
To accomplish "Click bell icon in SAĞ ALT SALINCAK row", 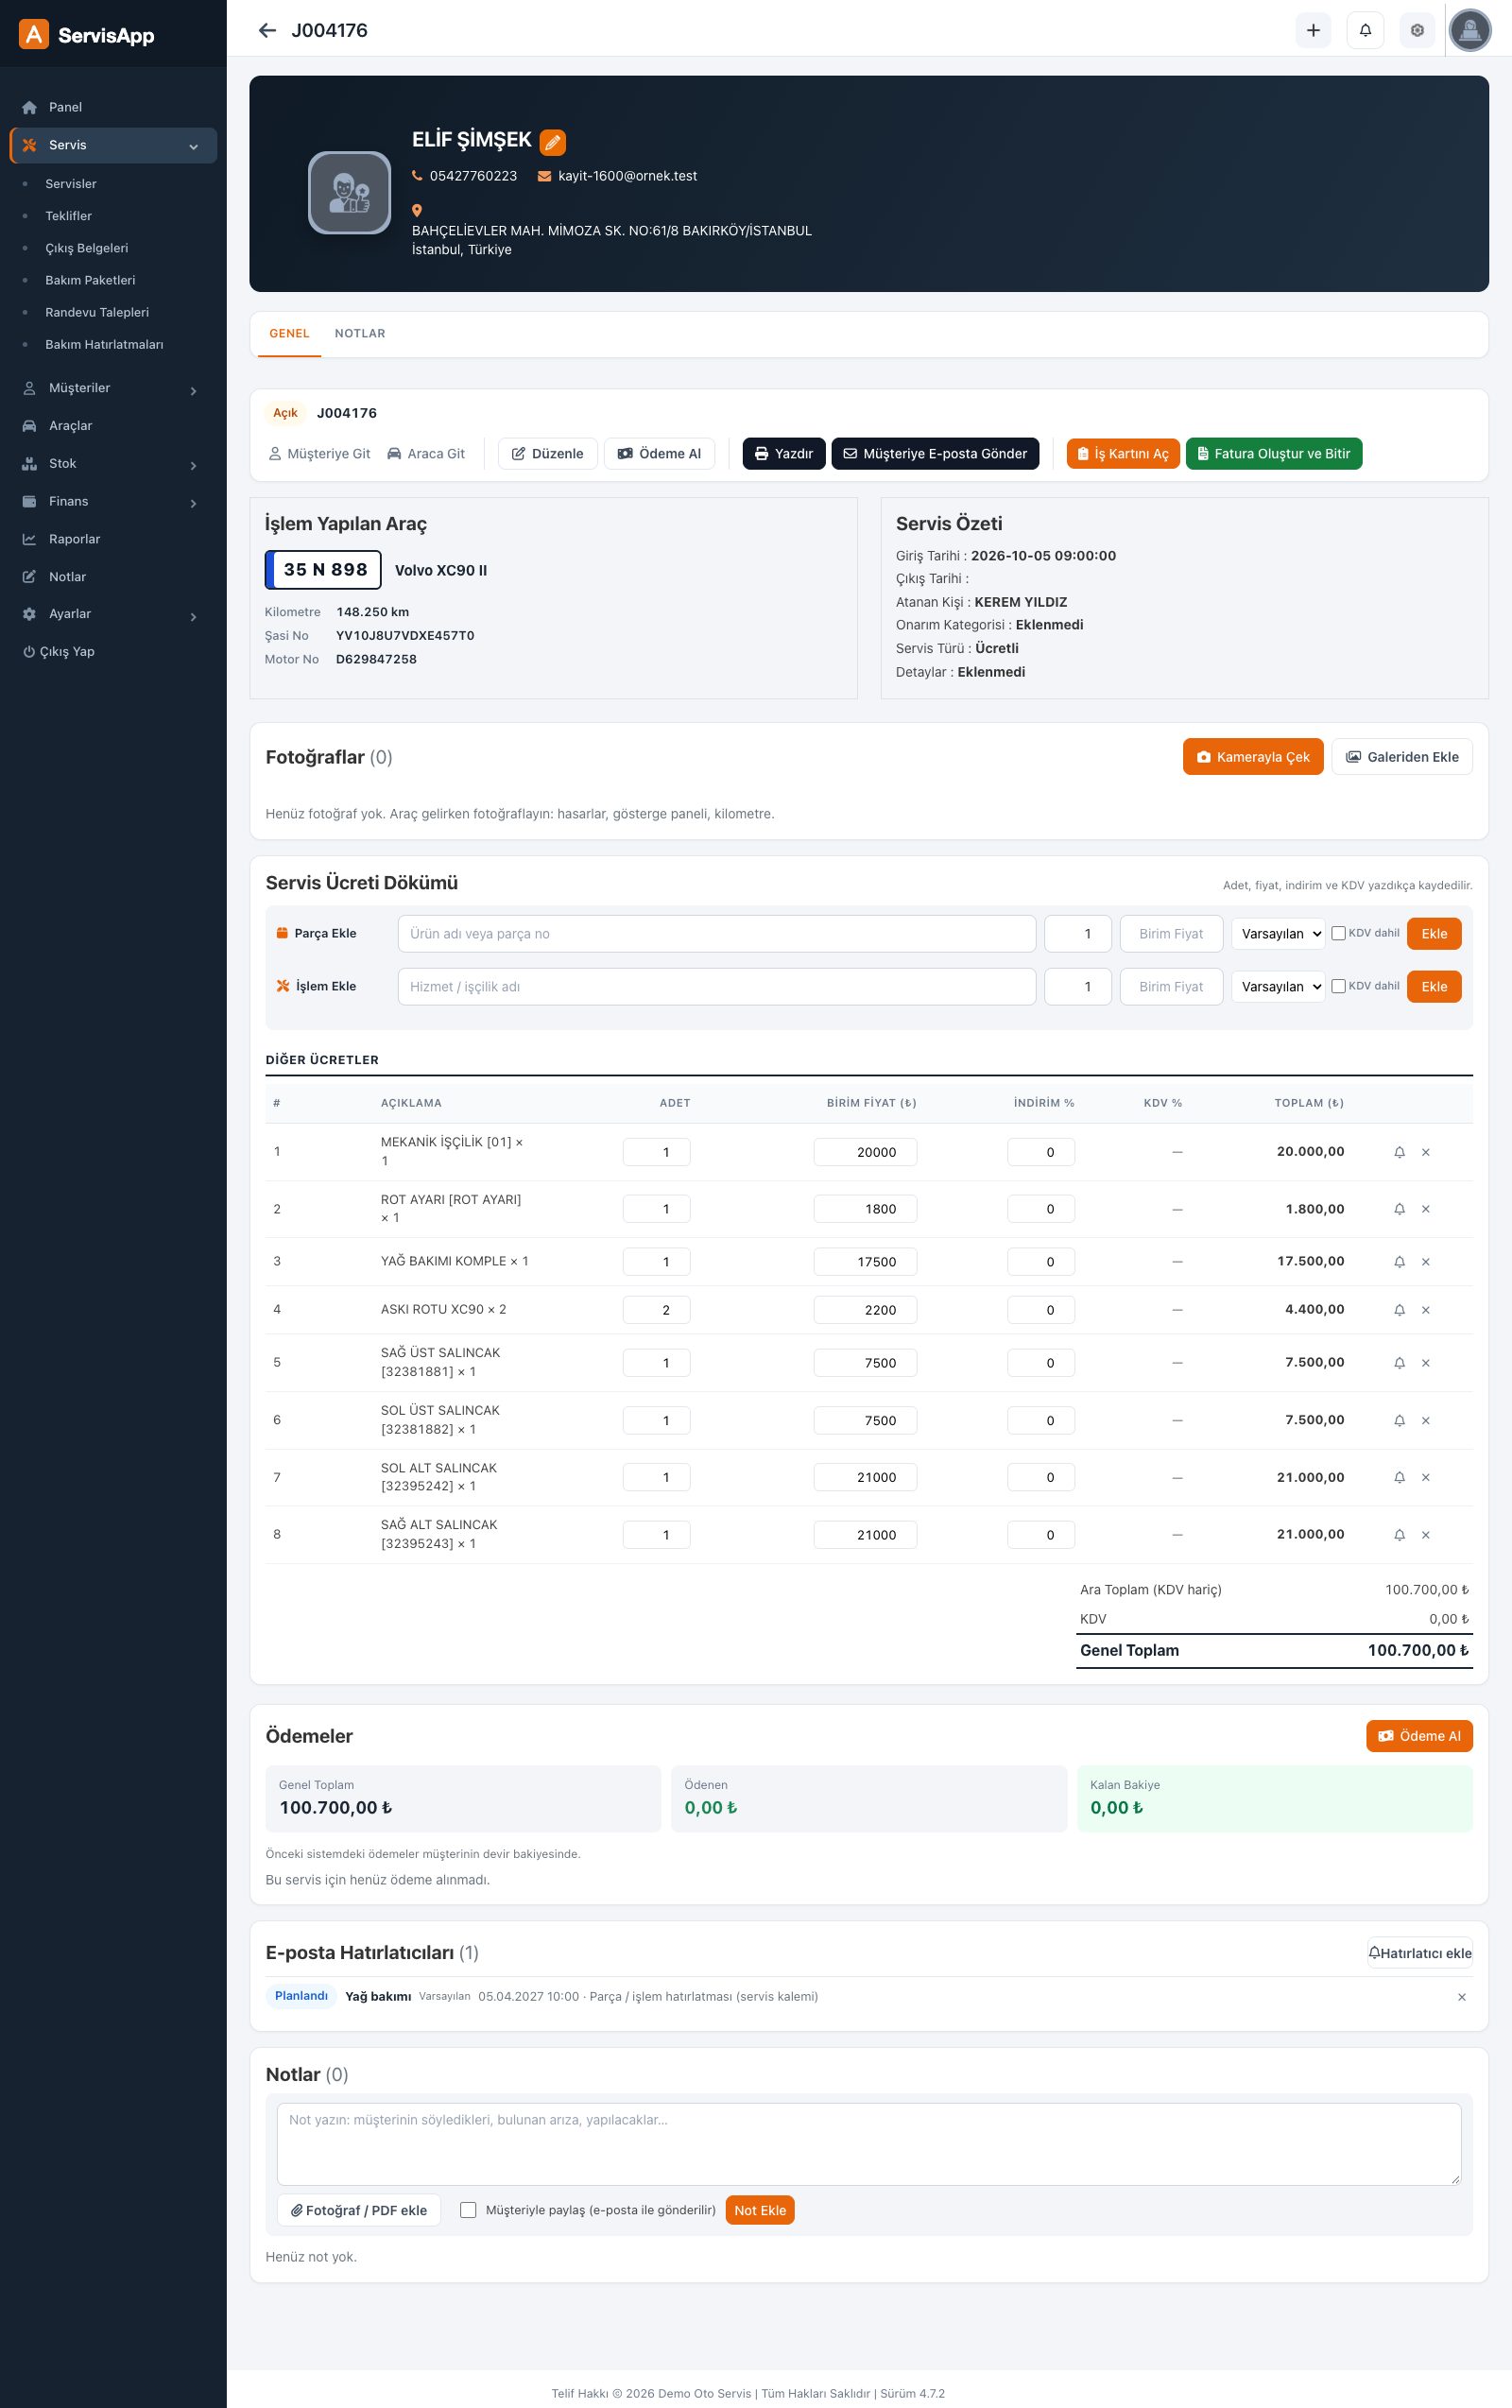I will tap(1399, 1535).
